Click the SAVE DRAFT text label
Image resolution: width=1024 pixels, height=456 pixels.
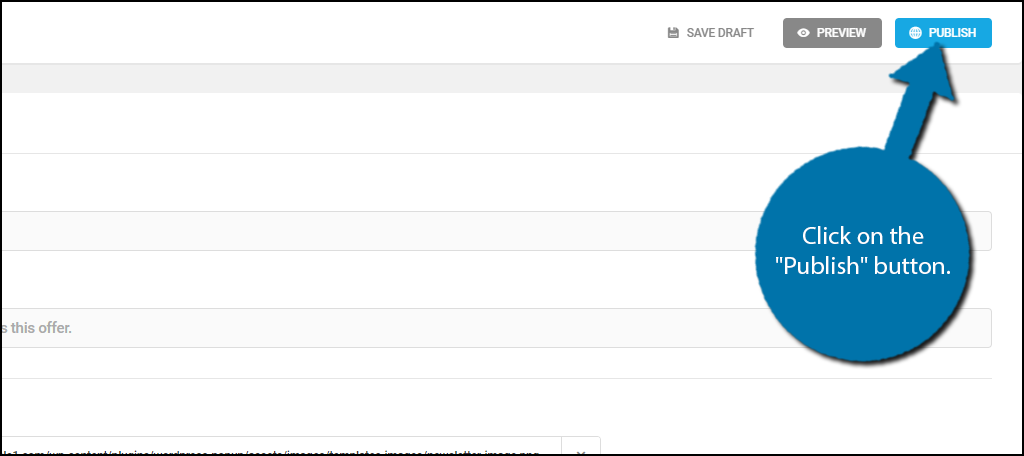tap(720, 33)
